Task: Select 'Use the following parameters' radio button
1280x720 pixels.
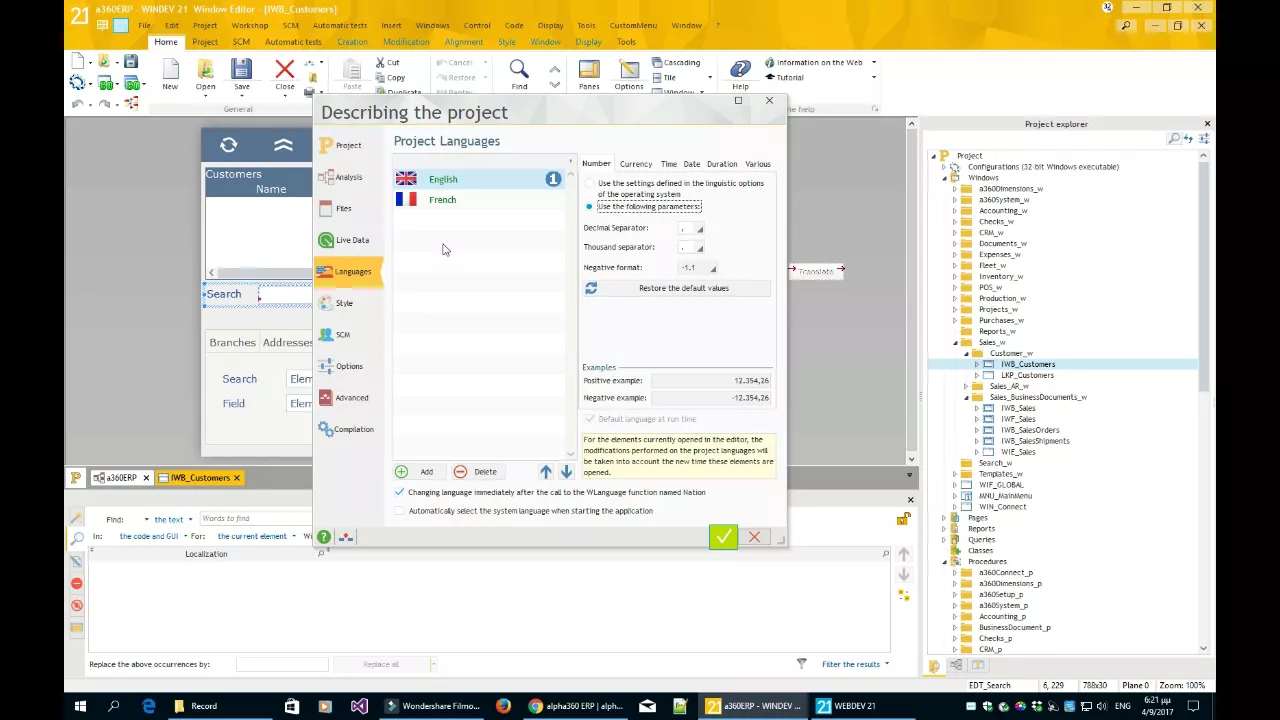Action: pos(589,206)
